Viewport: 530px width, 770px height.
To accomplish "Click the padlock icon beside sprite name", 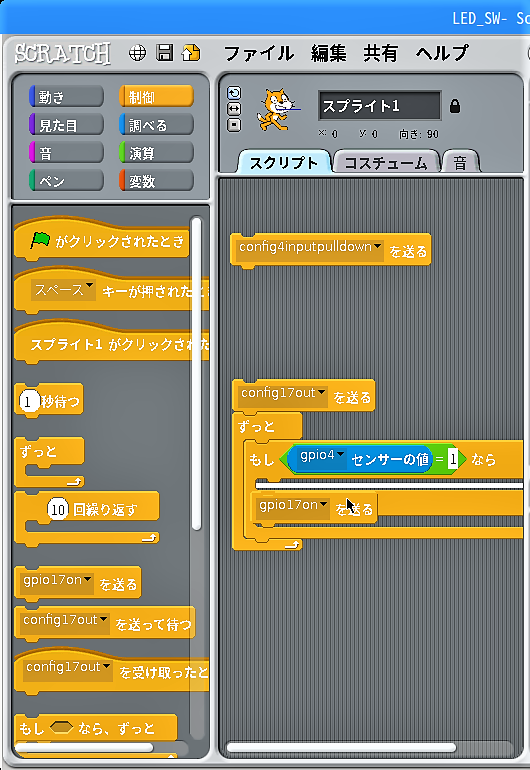I will pos(455,106).
